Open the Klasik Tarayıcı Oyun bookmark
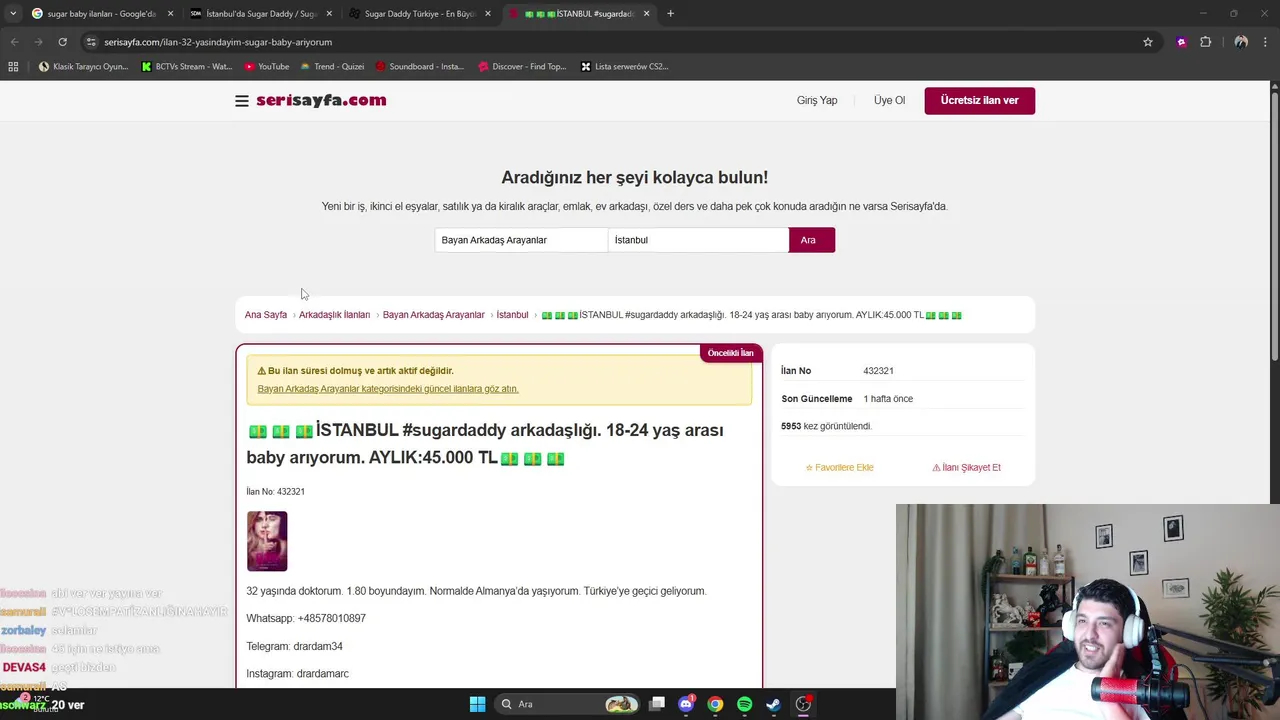This screenshot has height=720, width=1280. tap(83, 67)
